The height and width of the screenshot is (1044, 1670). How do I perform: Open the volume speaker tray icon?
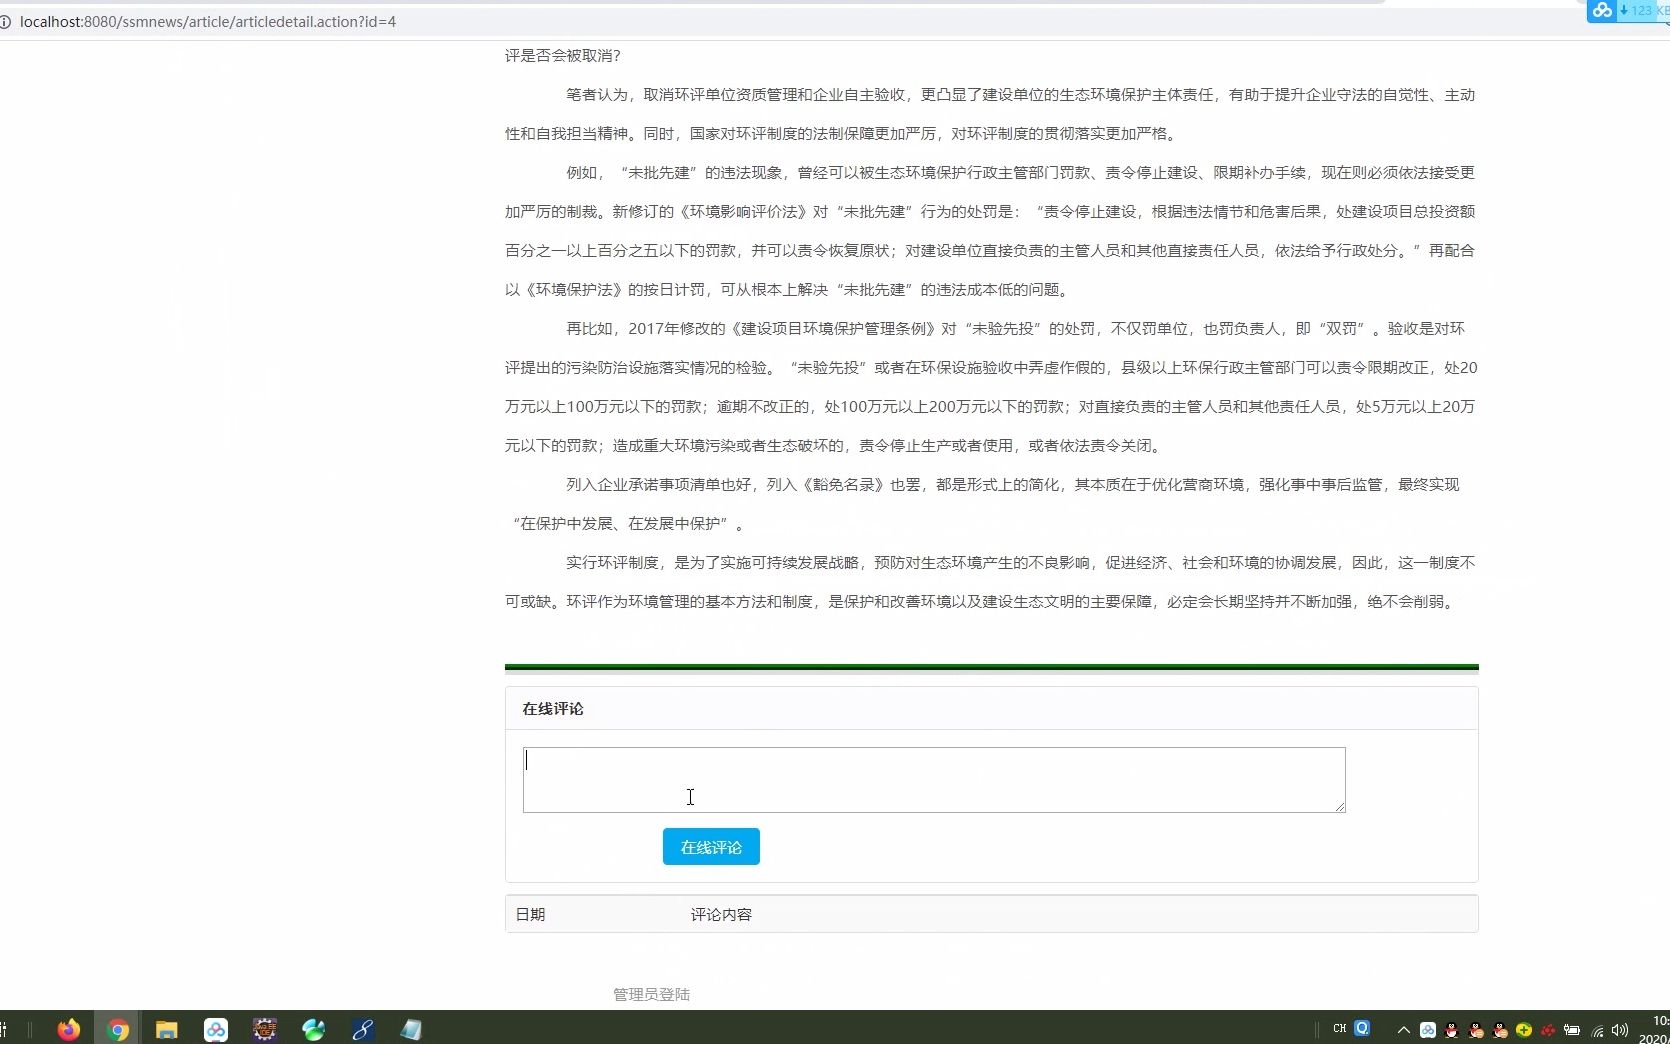point(1620,1030)
